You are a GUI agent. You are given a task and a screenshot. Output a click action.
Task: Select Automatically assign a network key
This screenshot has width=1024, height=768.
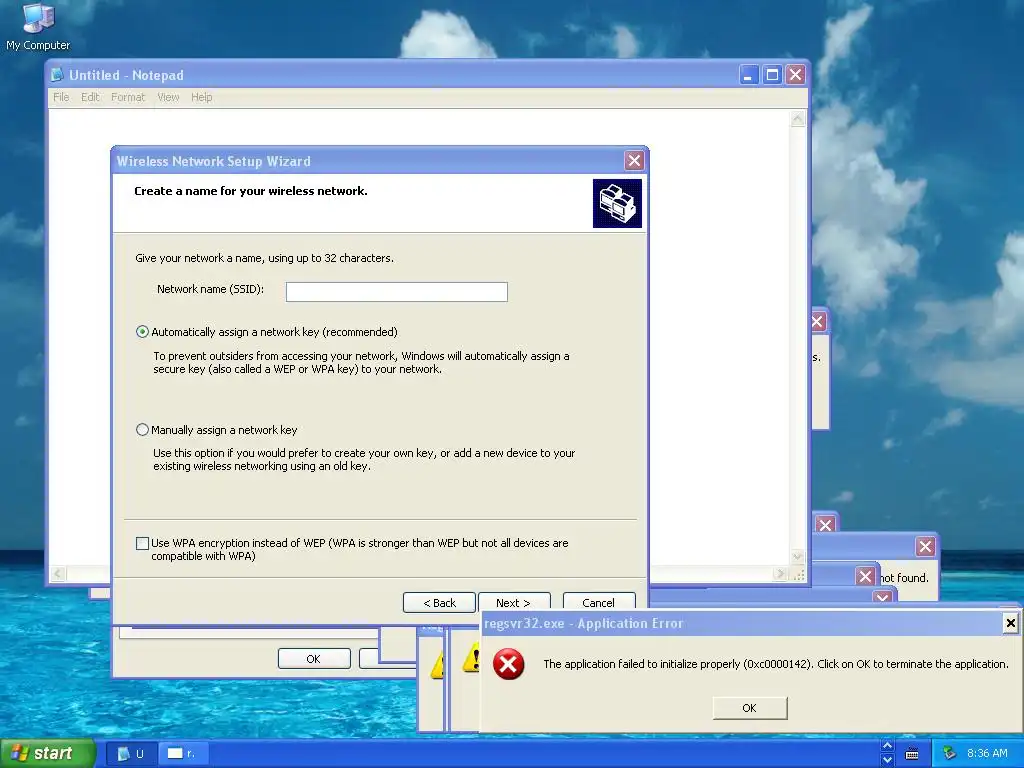pyautogui.click(x=142, y=332)
